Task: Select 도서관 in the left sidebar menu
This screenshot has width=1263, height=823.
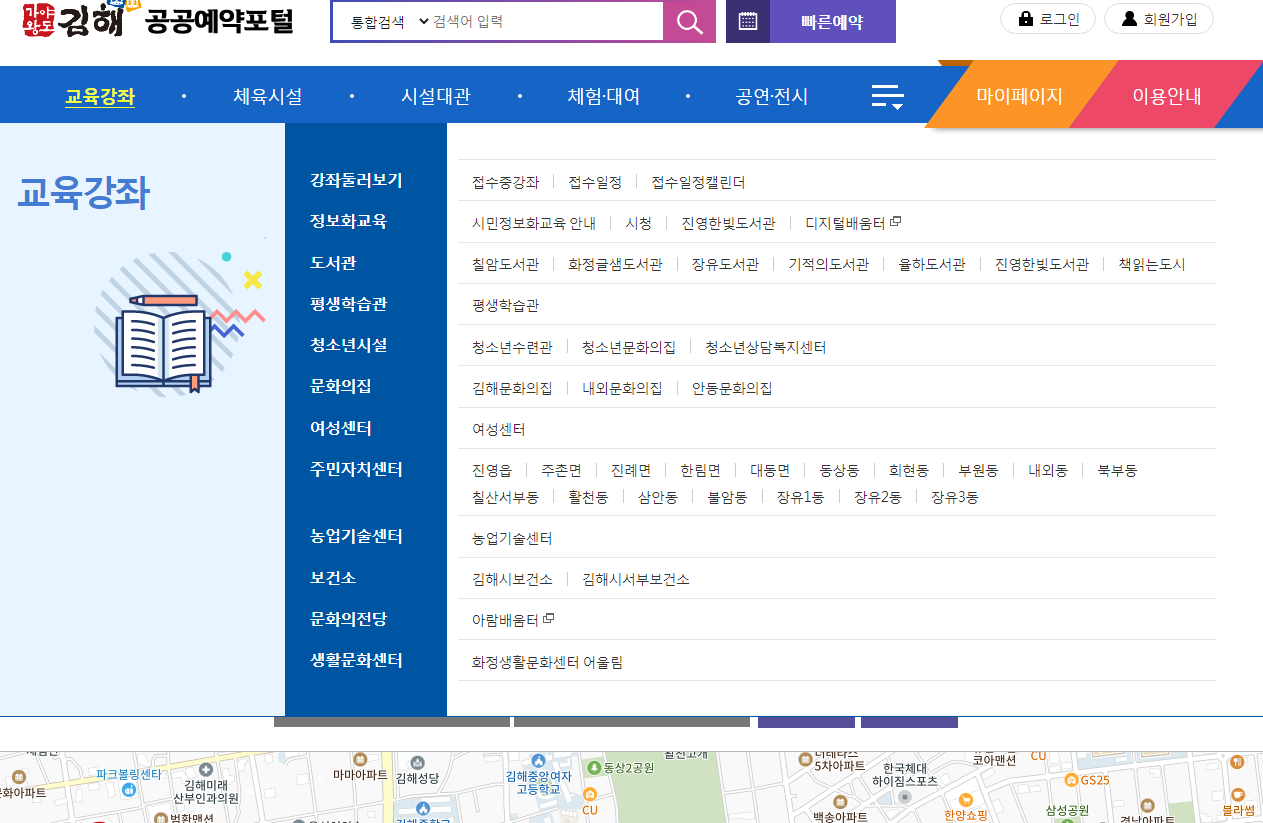Action: 333,263
